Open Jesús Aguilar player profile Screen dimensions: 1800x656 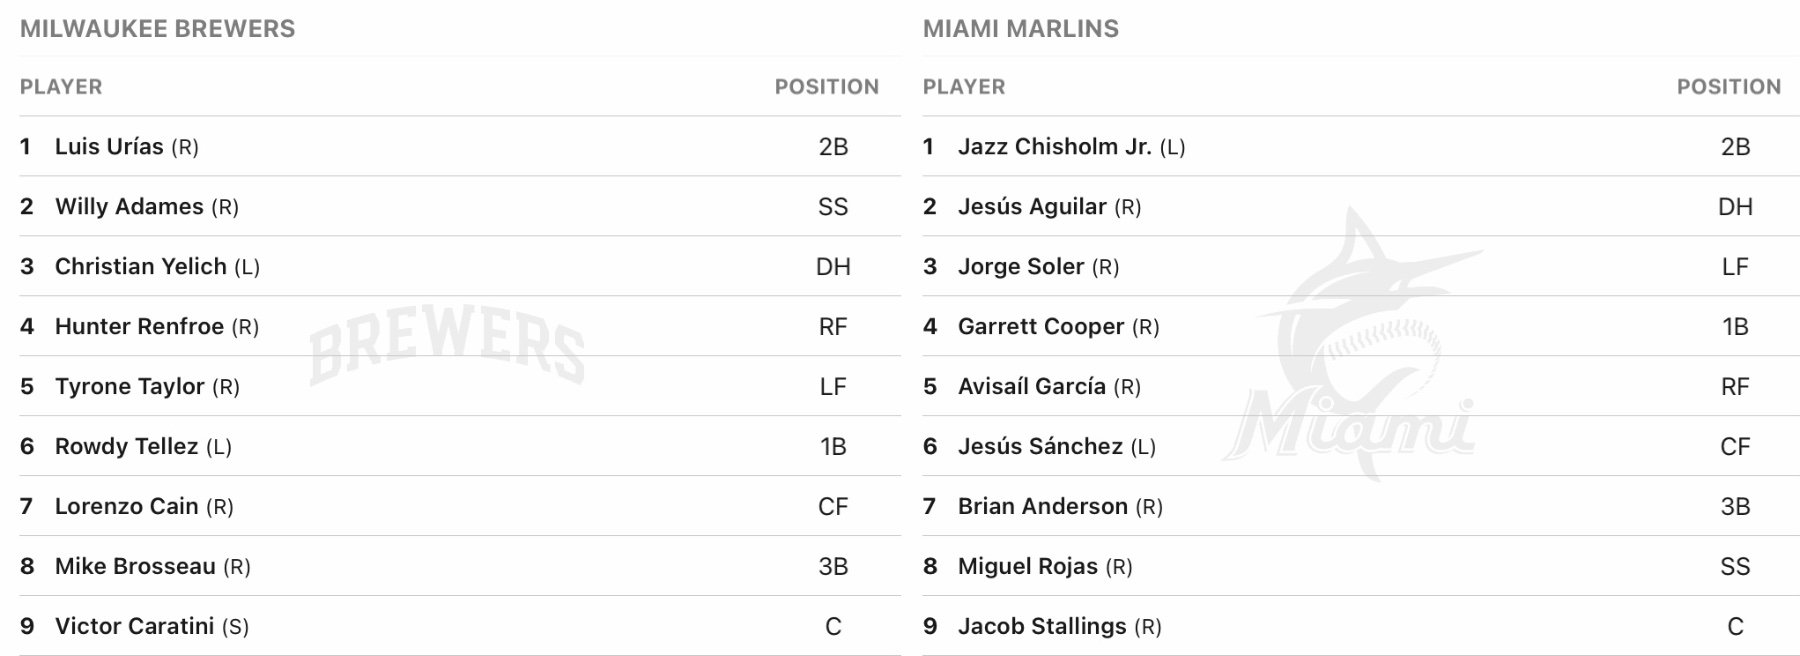coord(1032,207)
